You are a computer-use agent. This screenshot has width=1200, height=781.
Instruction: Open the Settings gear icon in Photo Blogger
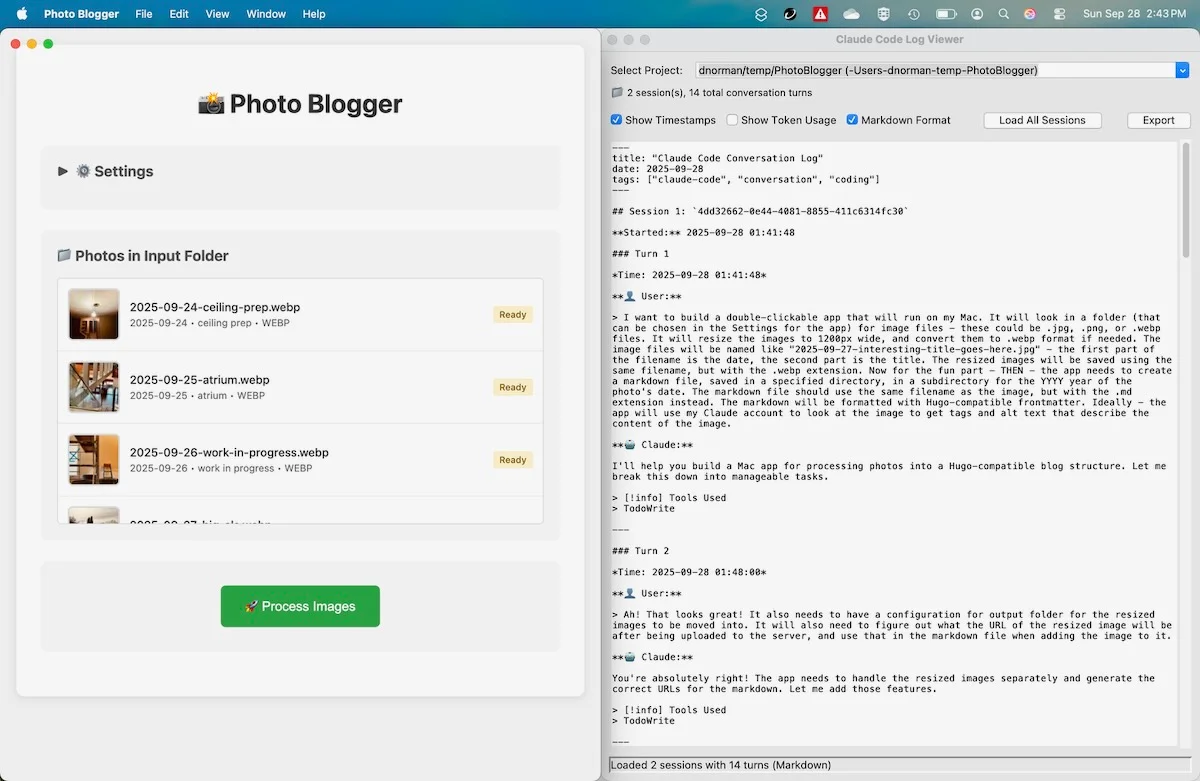[84, 171]
